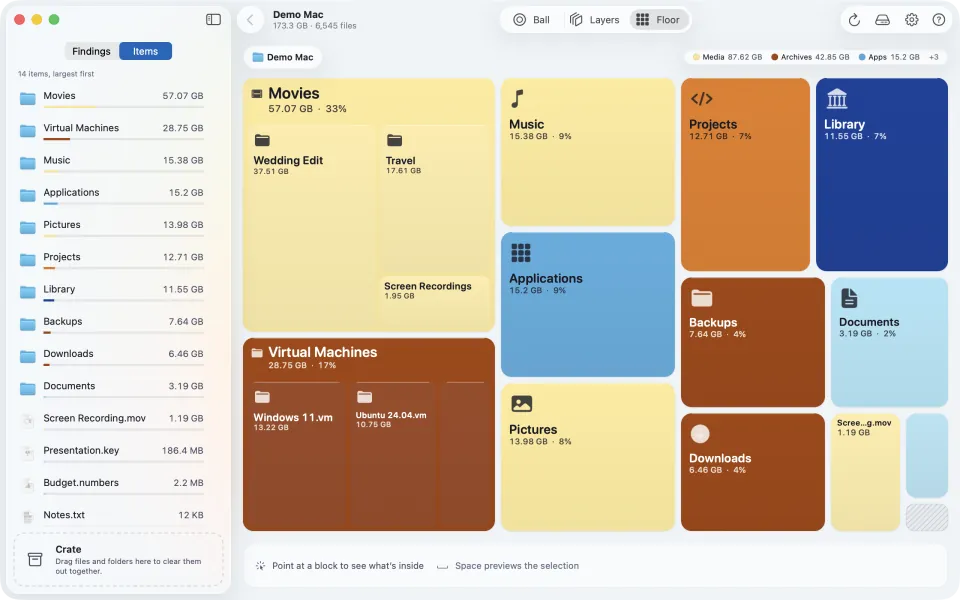Select the Items tab

pyautogui.click(x=145, y=51)
